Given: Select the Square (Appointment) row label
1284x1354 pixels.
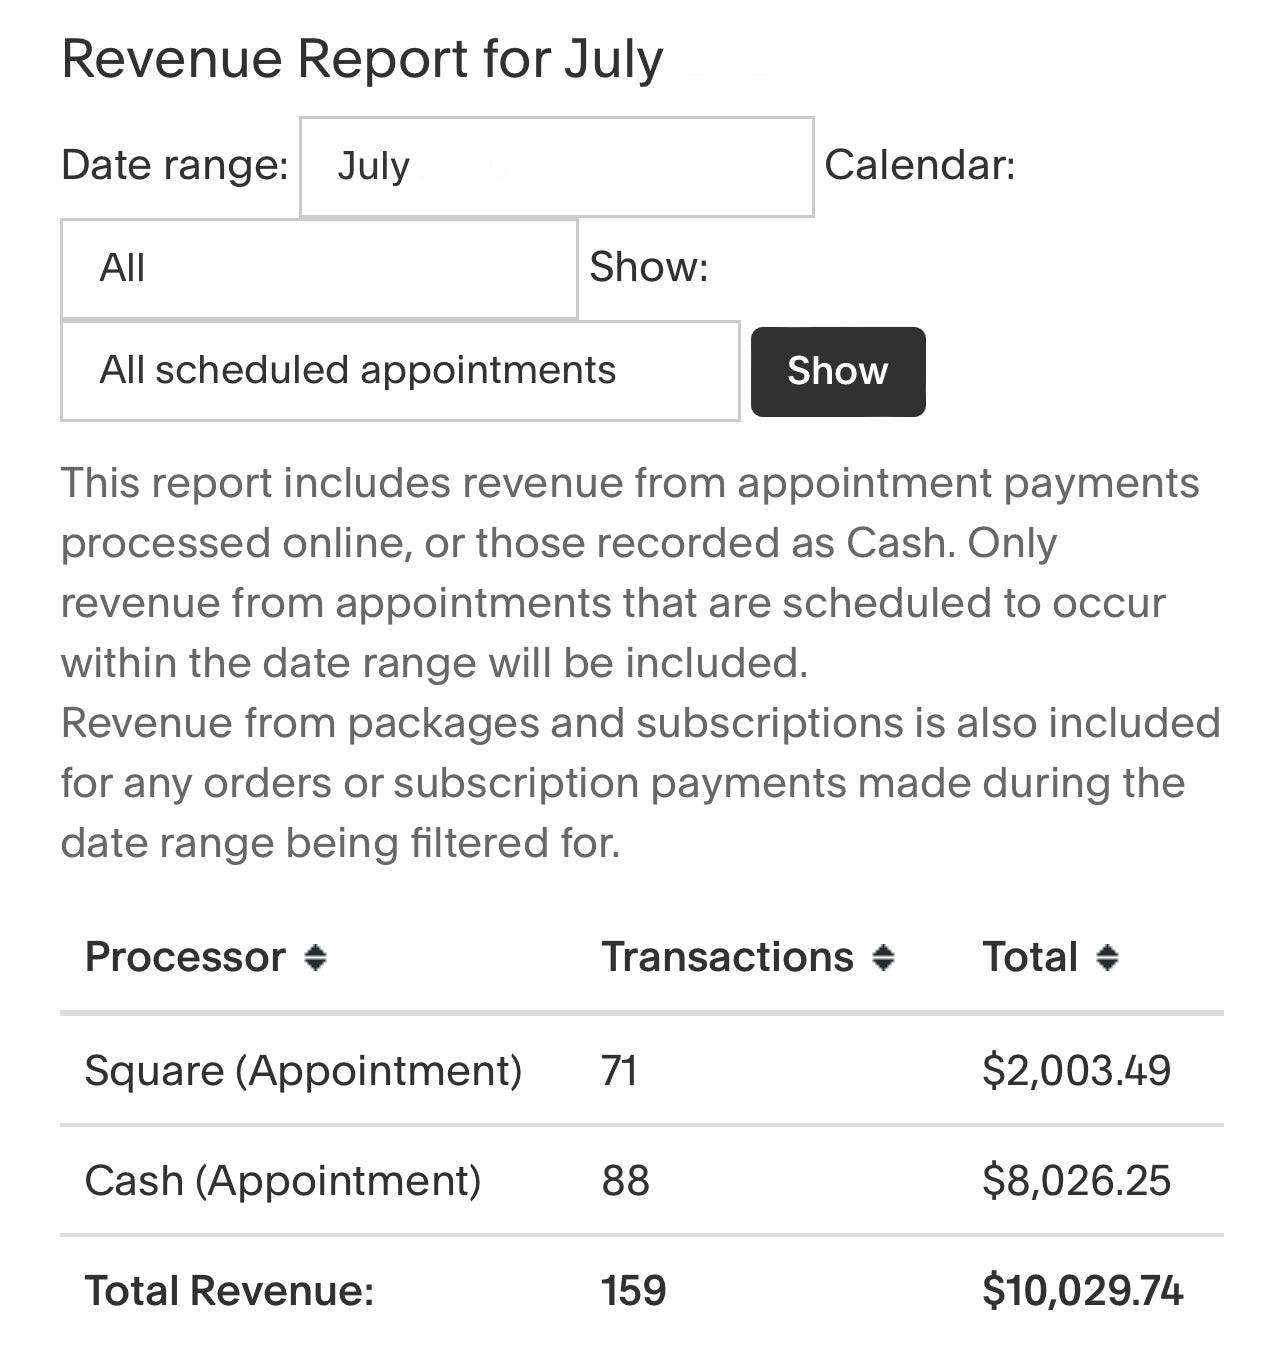Looking at the screenshot, I should pos(303,1070).
